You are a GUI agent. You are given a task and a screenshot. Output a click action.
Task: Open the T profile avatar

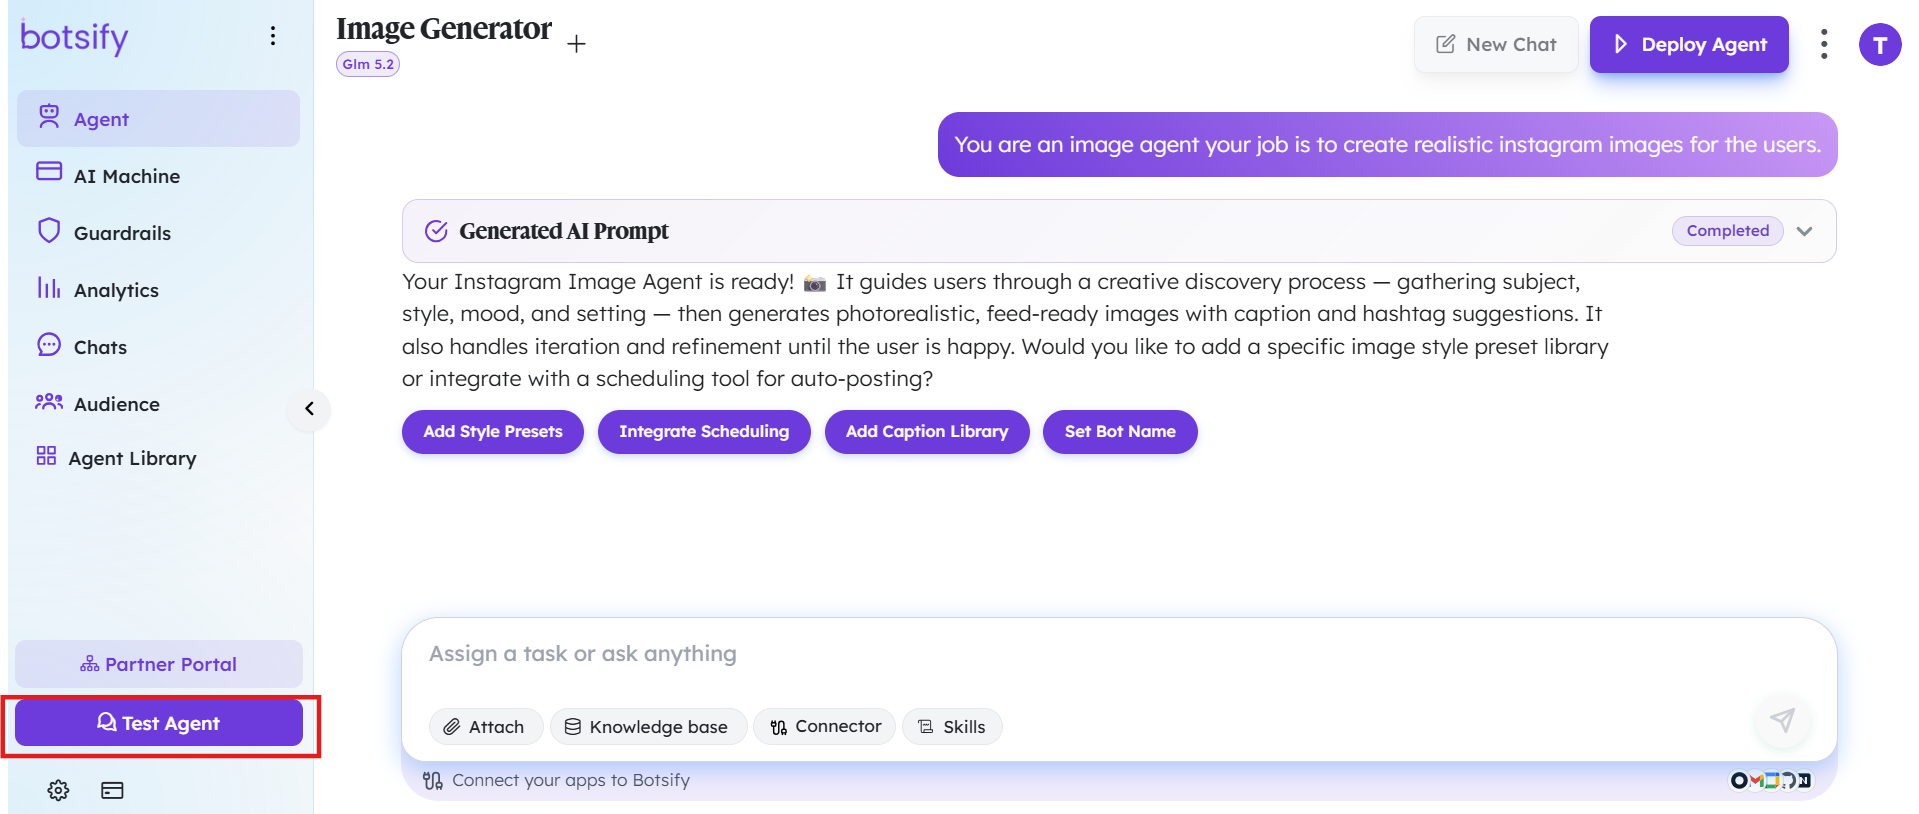[x=1880, y=45]
